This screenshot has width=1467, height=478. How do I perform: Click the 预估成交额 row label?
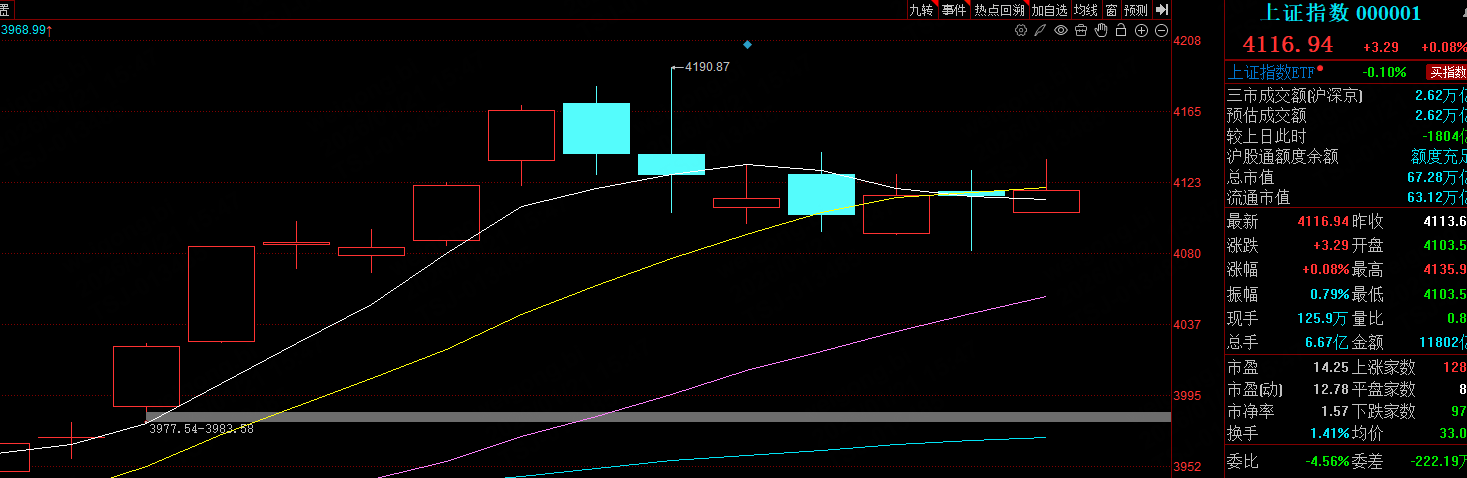[1267, 116]
